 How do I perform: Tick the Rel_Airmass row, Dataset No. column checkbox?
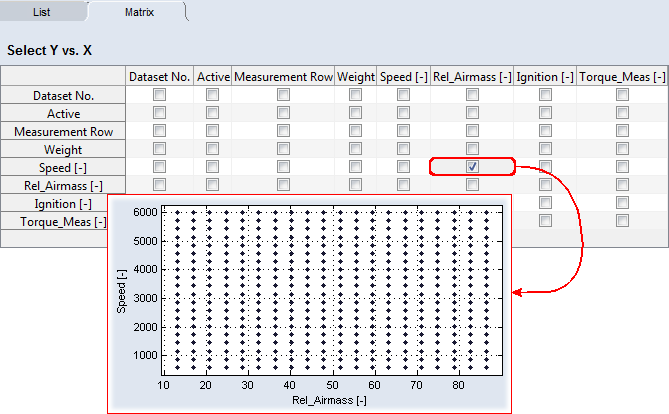tap(159, 185)
